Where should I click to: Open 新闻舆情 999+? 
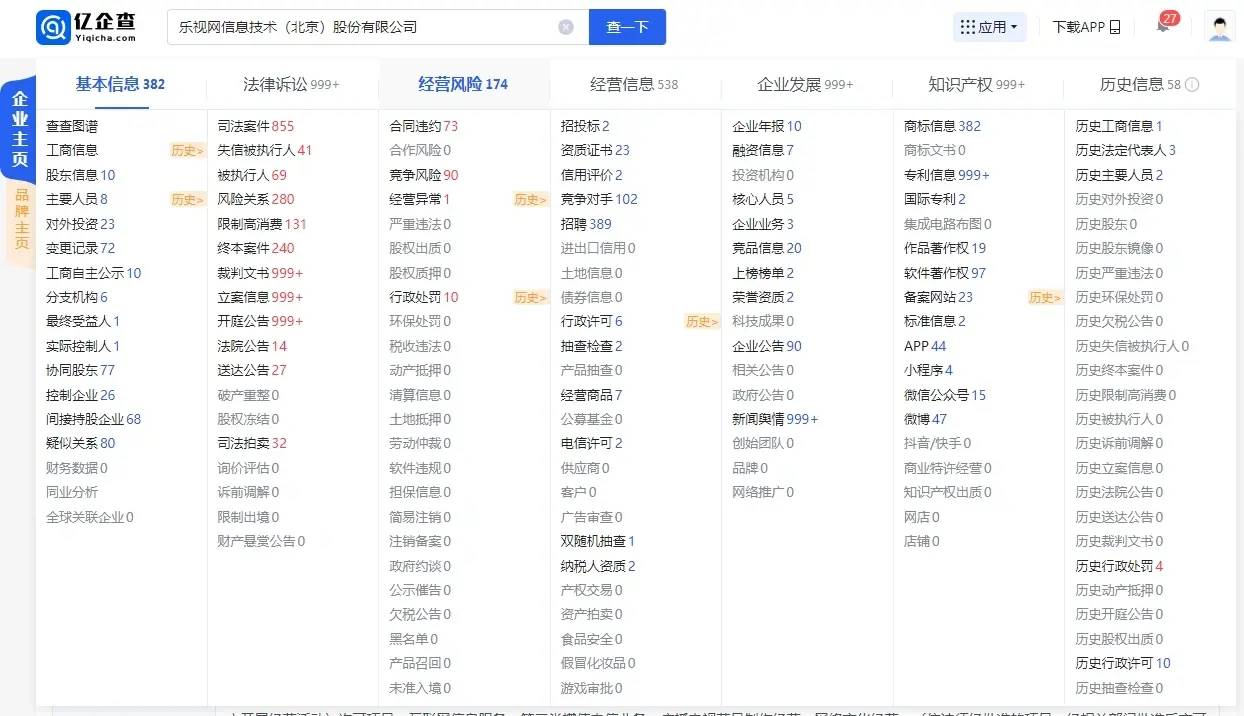coord(775,419)
